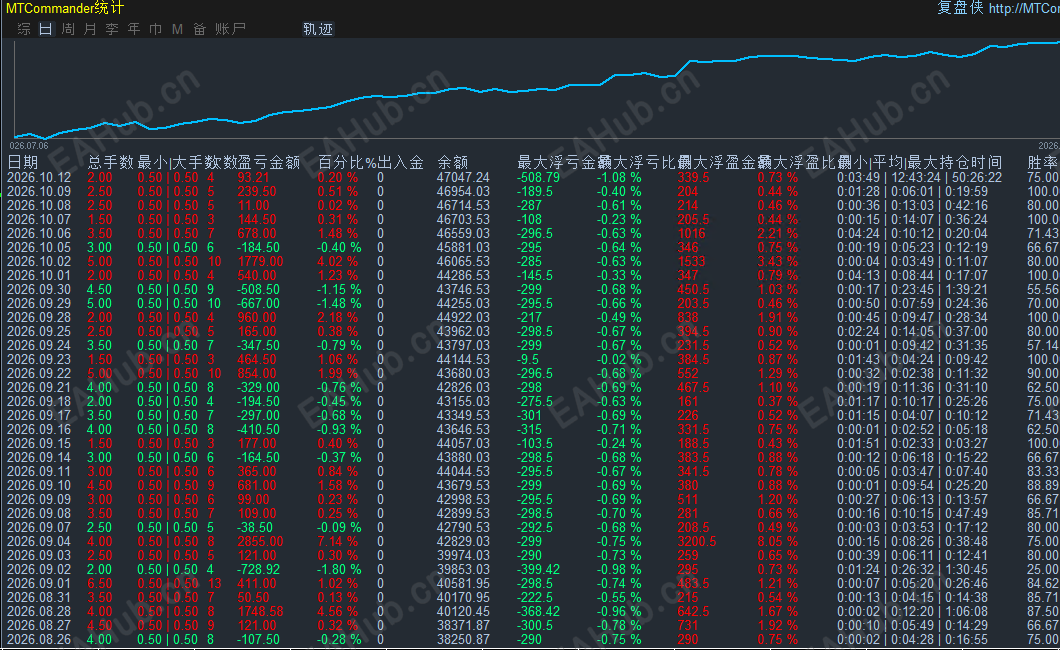Screen dimensions: 1060x650
Task: Click the 百分比% column header
Action: pyautogui.click(x=347, y=162)
